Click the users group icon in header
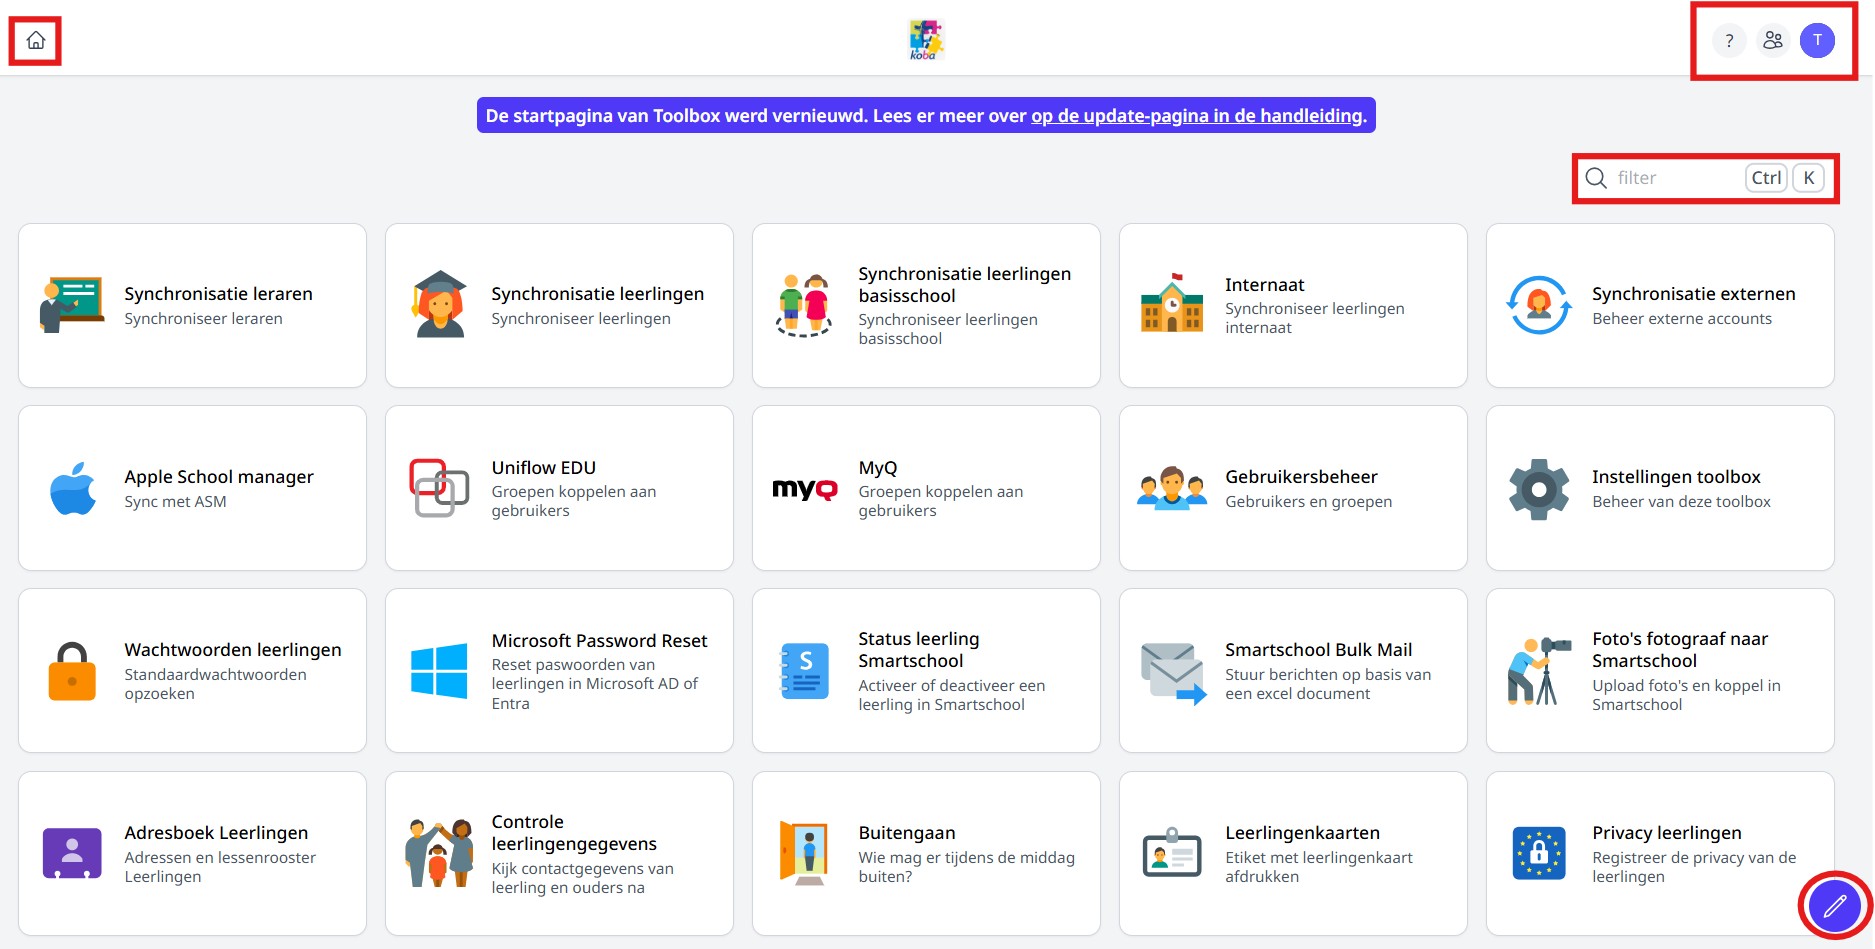 [x=1773, y=41]
